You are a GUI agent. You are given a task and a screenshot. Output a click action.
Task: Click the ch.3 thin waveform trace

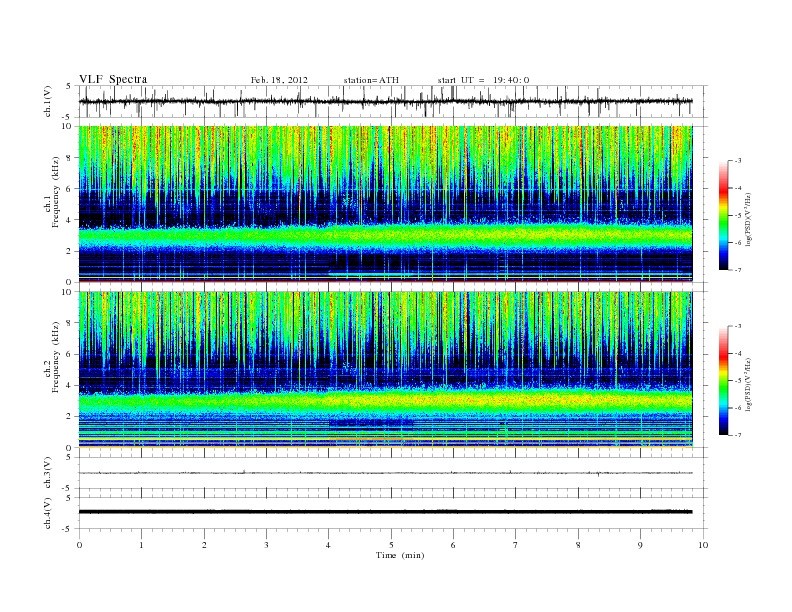coord(385,473)
